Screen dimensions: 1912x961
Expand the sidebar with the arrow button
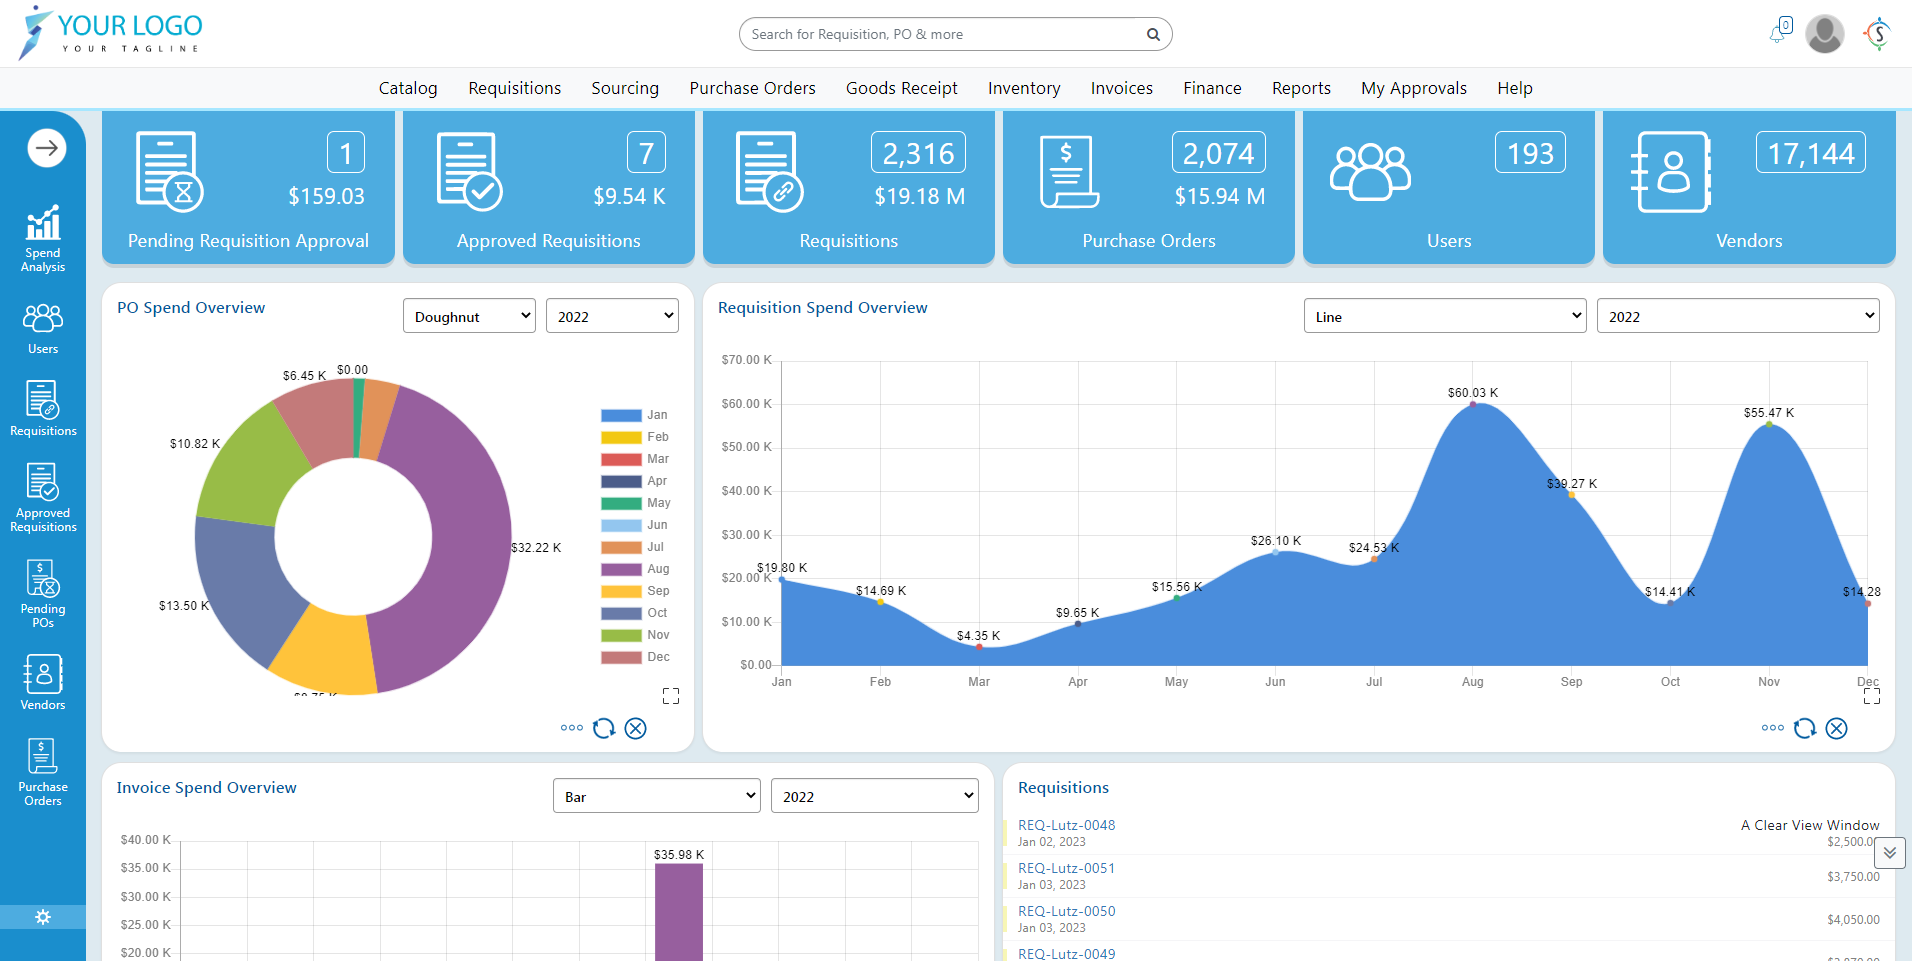(46, 149)
